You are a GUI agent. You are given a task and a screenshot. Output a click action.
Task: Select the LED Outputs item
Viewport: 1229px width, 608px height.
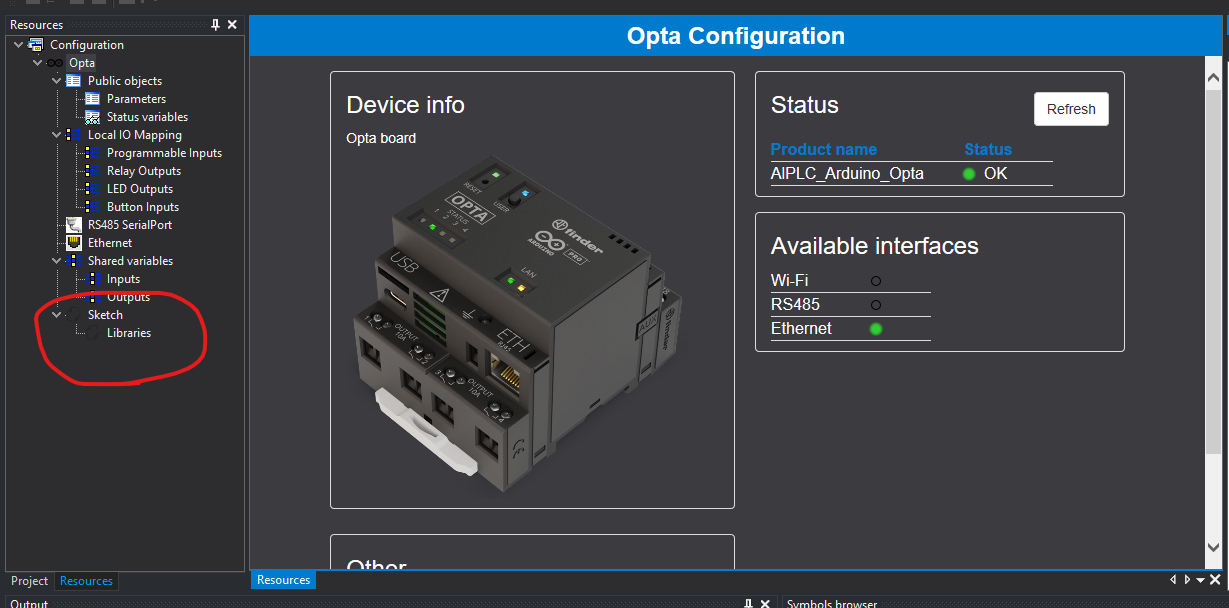94,188
